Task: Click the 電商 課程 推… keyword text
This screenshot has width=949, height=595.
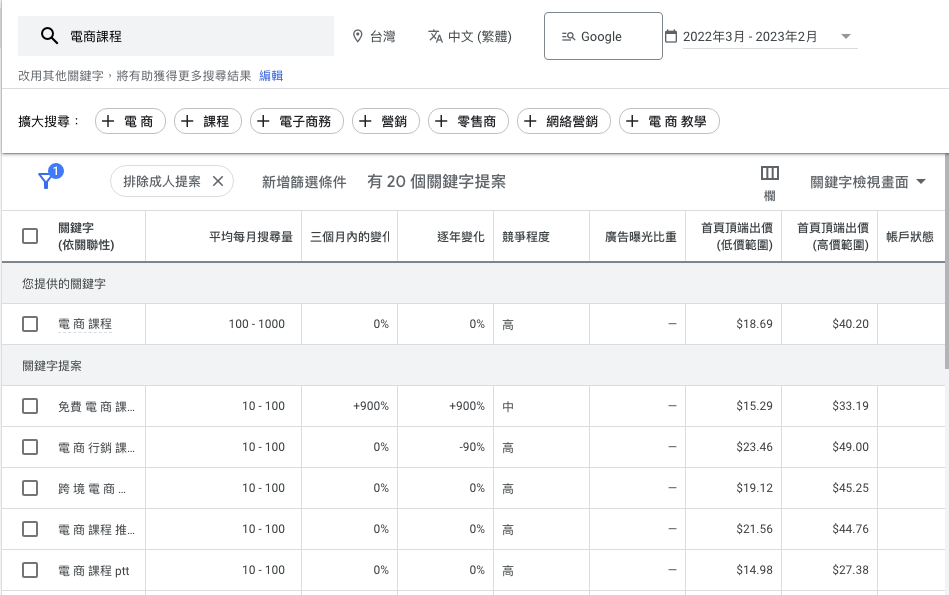Action: [96, 530]
